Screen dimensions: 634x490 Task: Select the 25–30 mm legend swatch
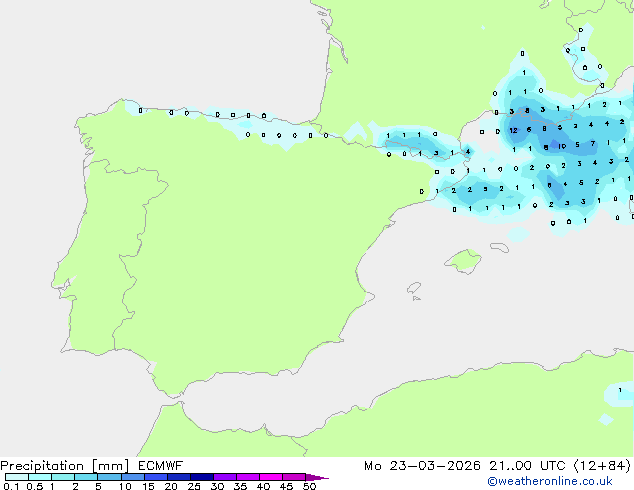coord(201,477)
